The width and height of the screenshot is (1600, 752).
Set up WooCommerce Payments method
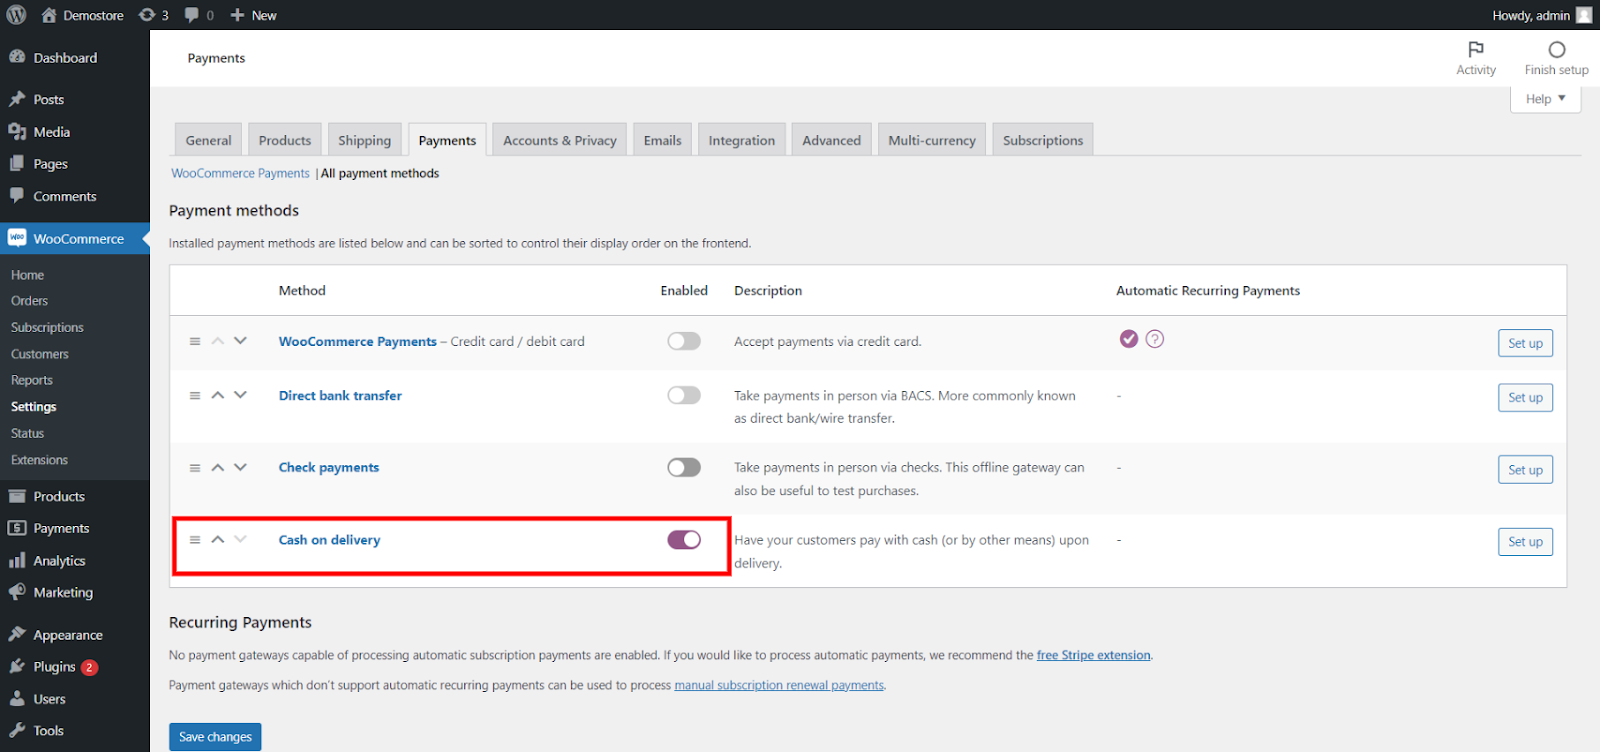click(x=1525, y=343)
